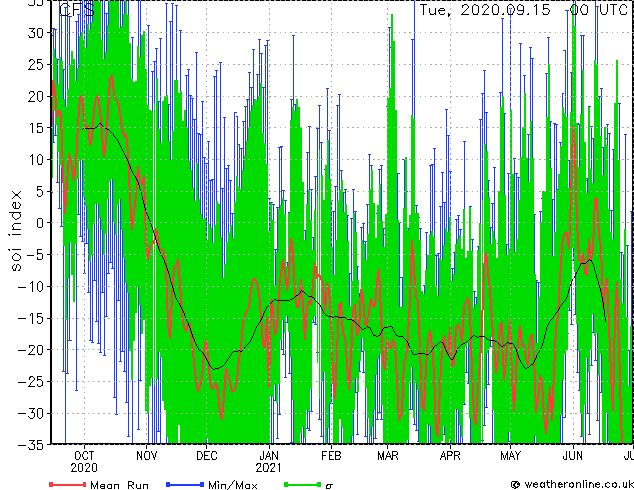Click the '00 UTC' time text
Viewport: 634px width, 490px height.
click(x=598, y=10)
